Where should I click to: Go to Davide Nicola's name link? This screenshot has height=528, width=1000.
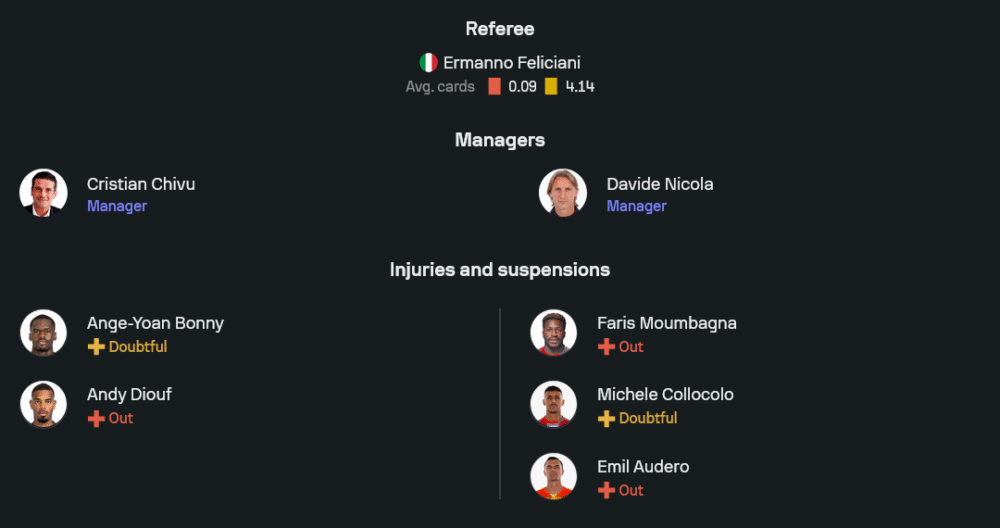pyautogui.click(x=660, y=184)
